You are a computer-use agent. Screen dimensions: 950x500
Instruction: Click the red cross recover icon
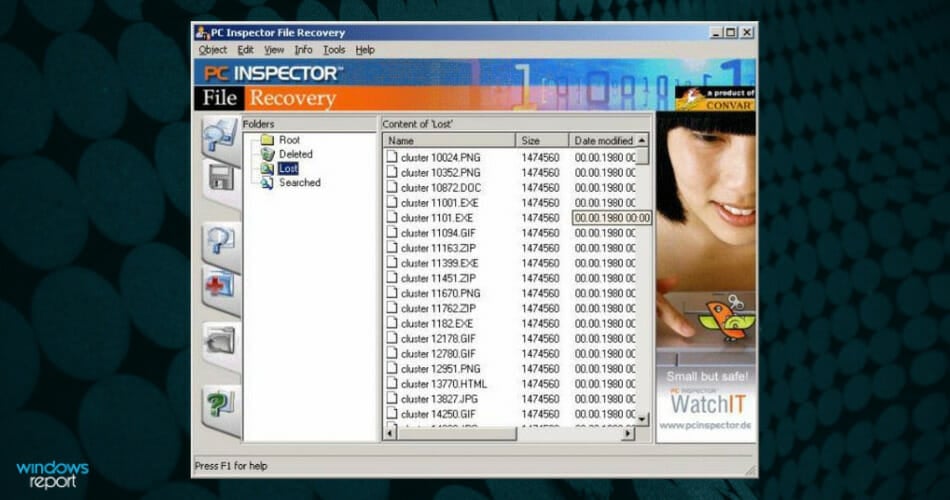click(221, 285)
